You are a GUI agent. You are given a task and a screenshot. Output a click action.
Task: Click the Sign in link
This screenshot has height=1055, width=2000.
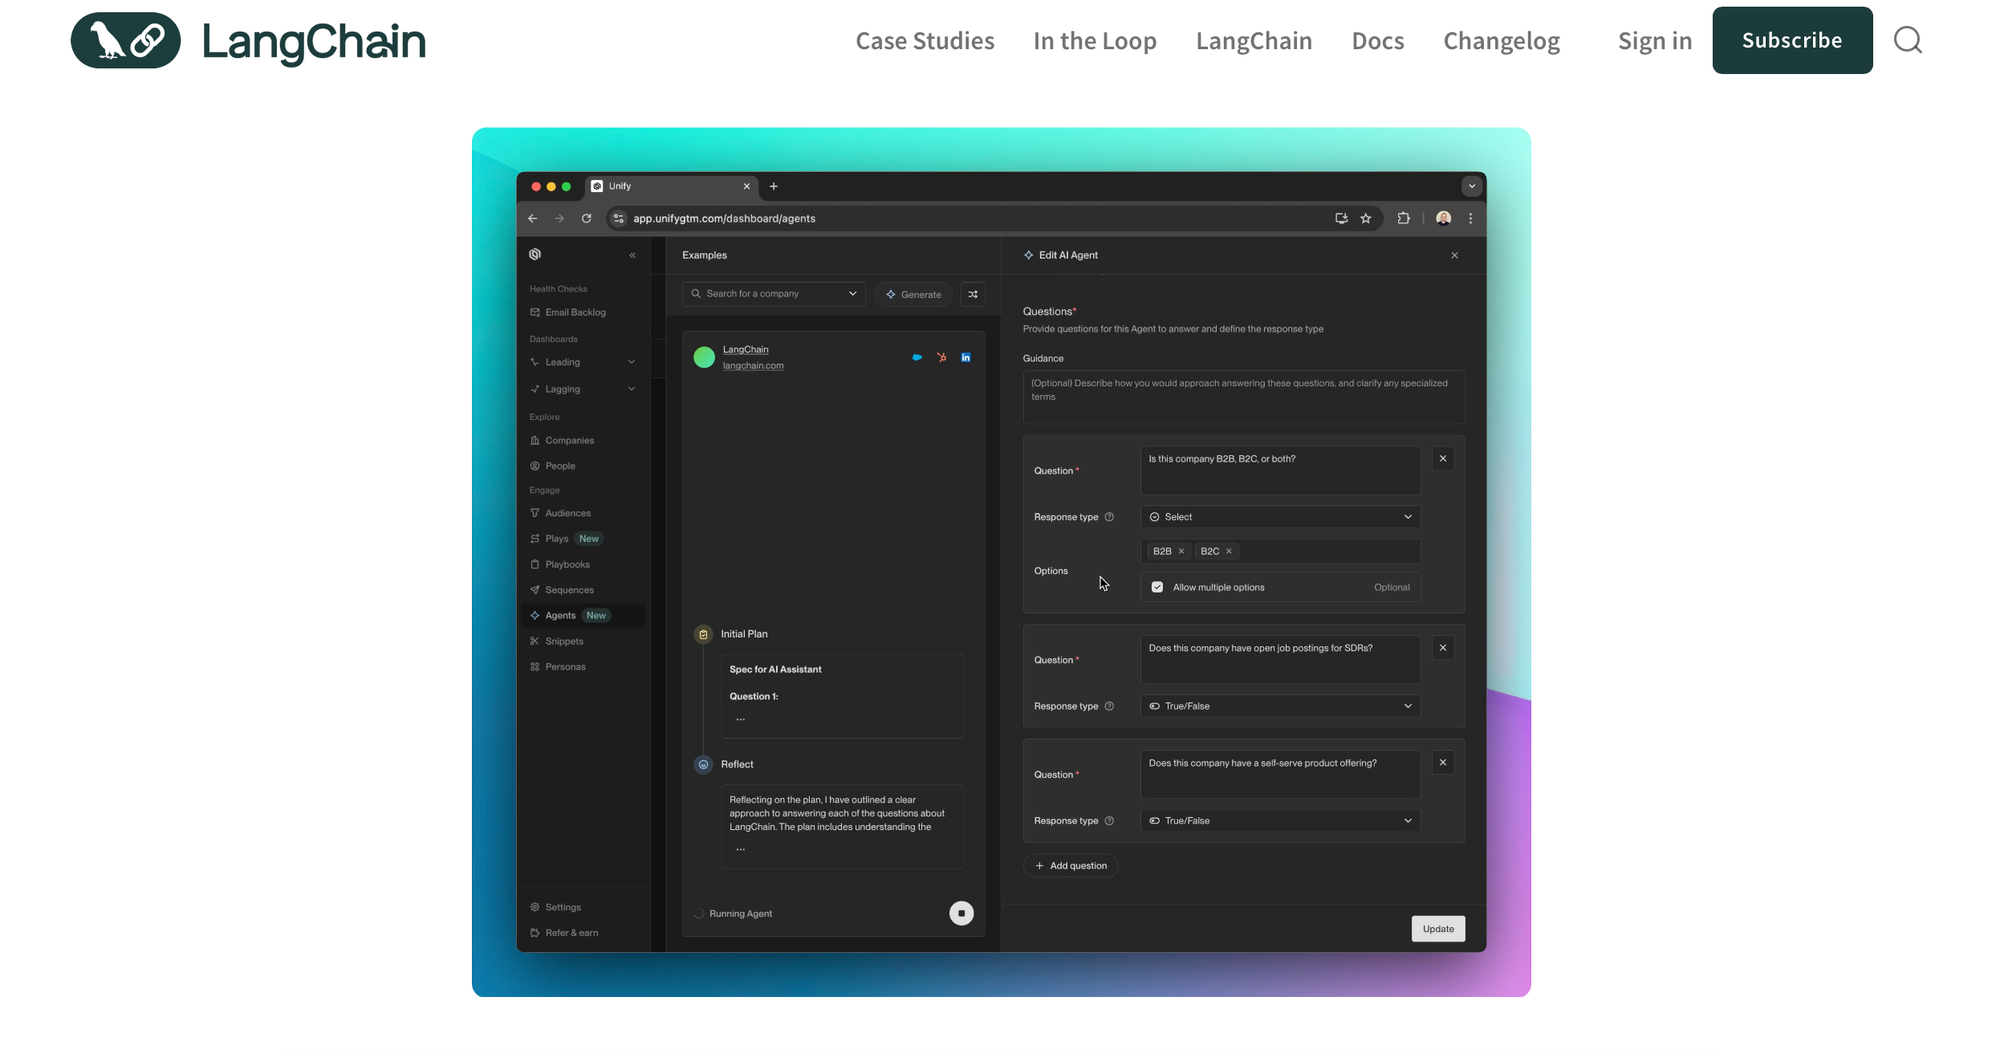point(1655,40)
